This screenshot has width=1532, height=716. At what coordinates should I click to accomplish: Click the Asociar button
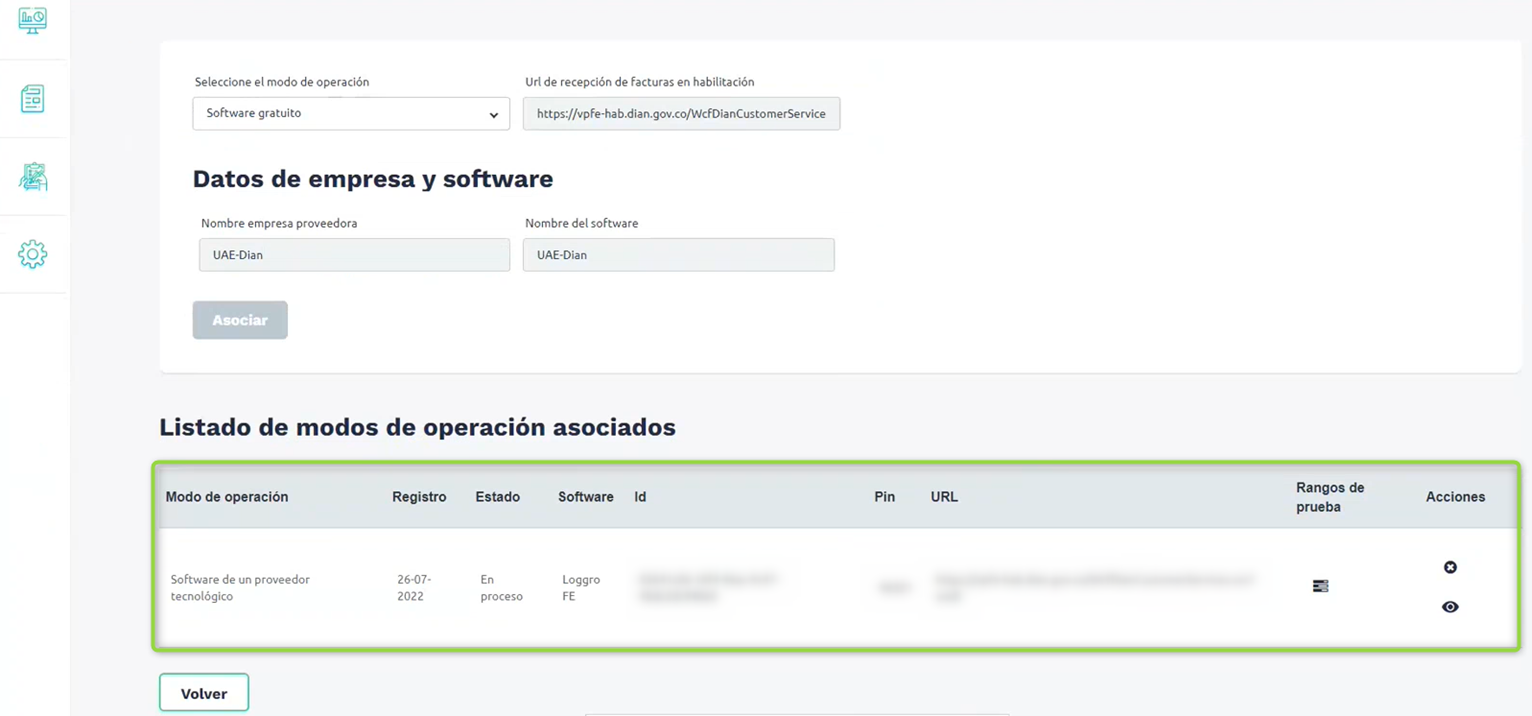[x=240, y=320]
